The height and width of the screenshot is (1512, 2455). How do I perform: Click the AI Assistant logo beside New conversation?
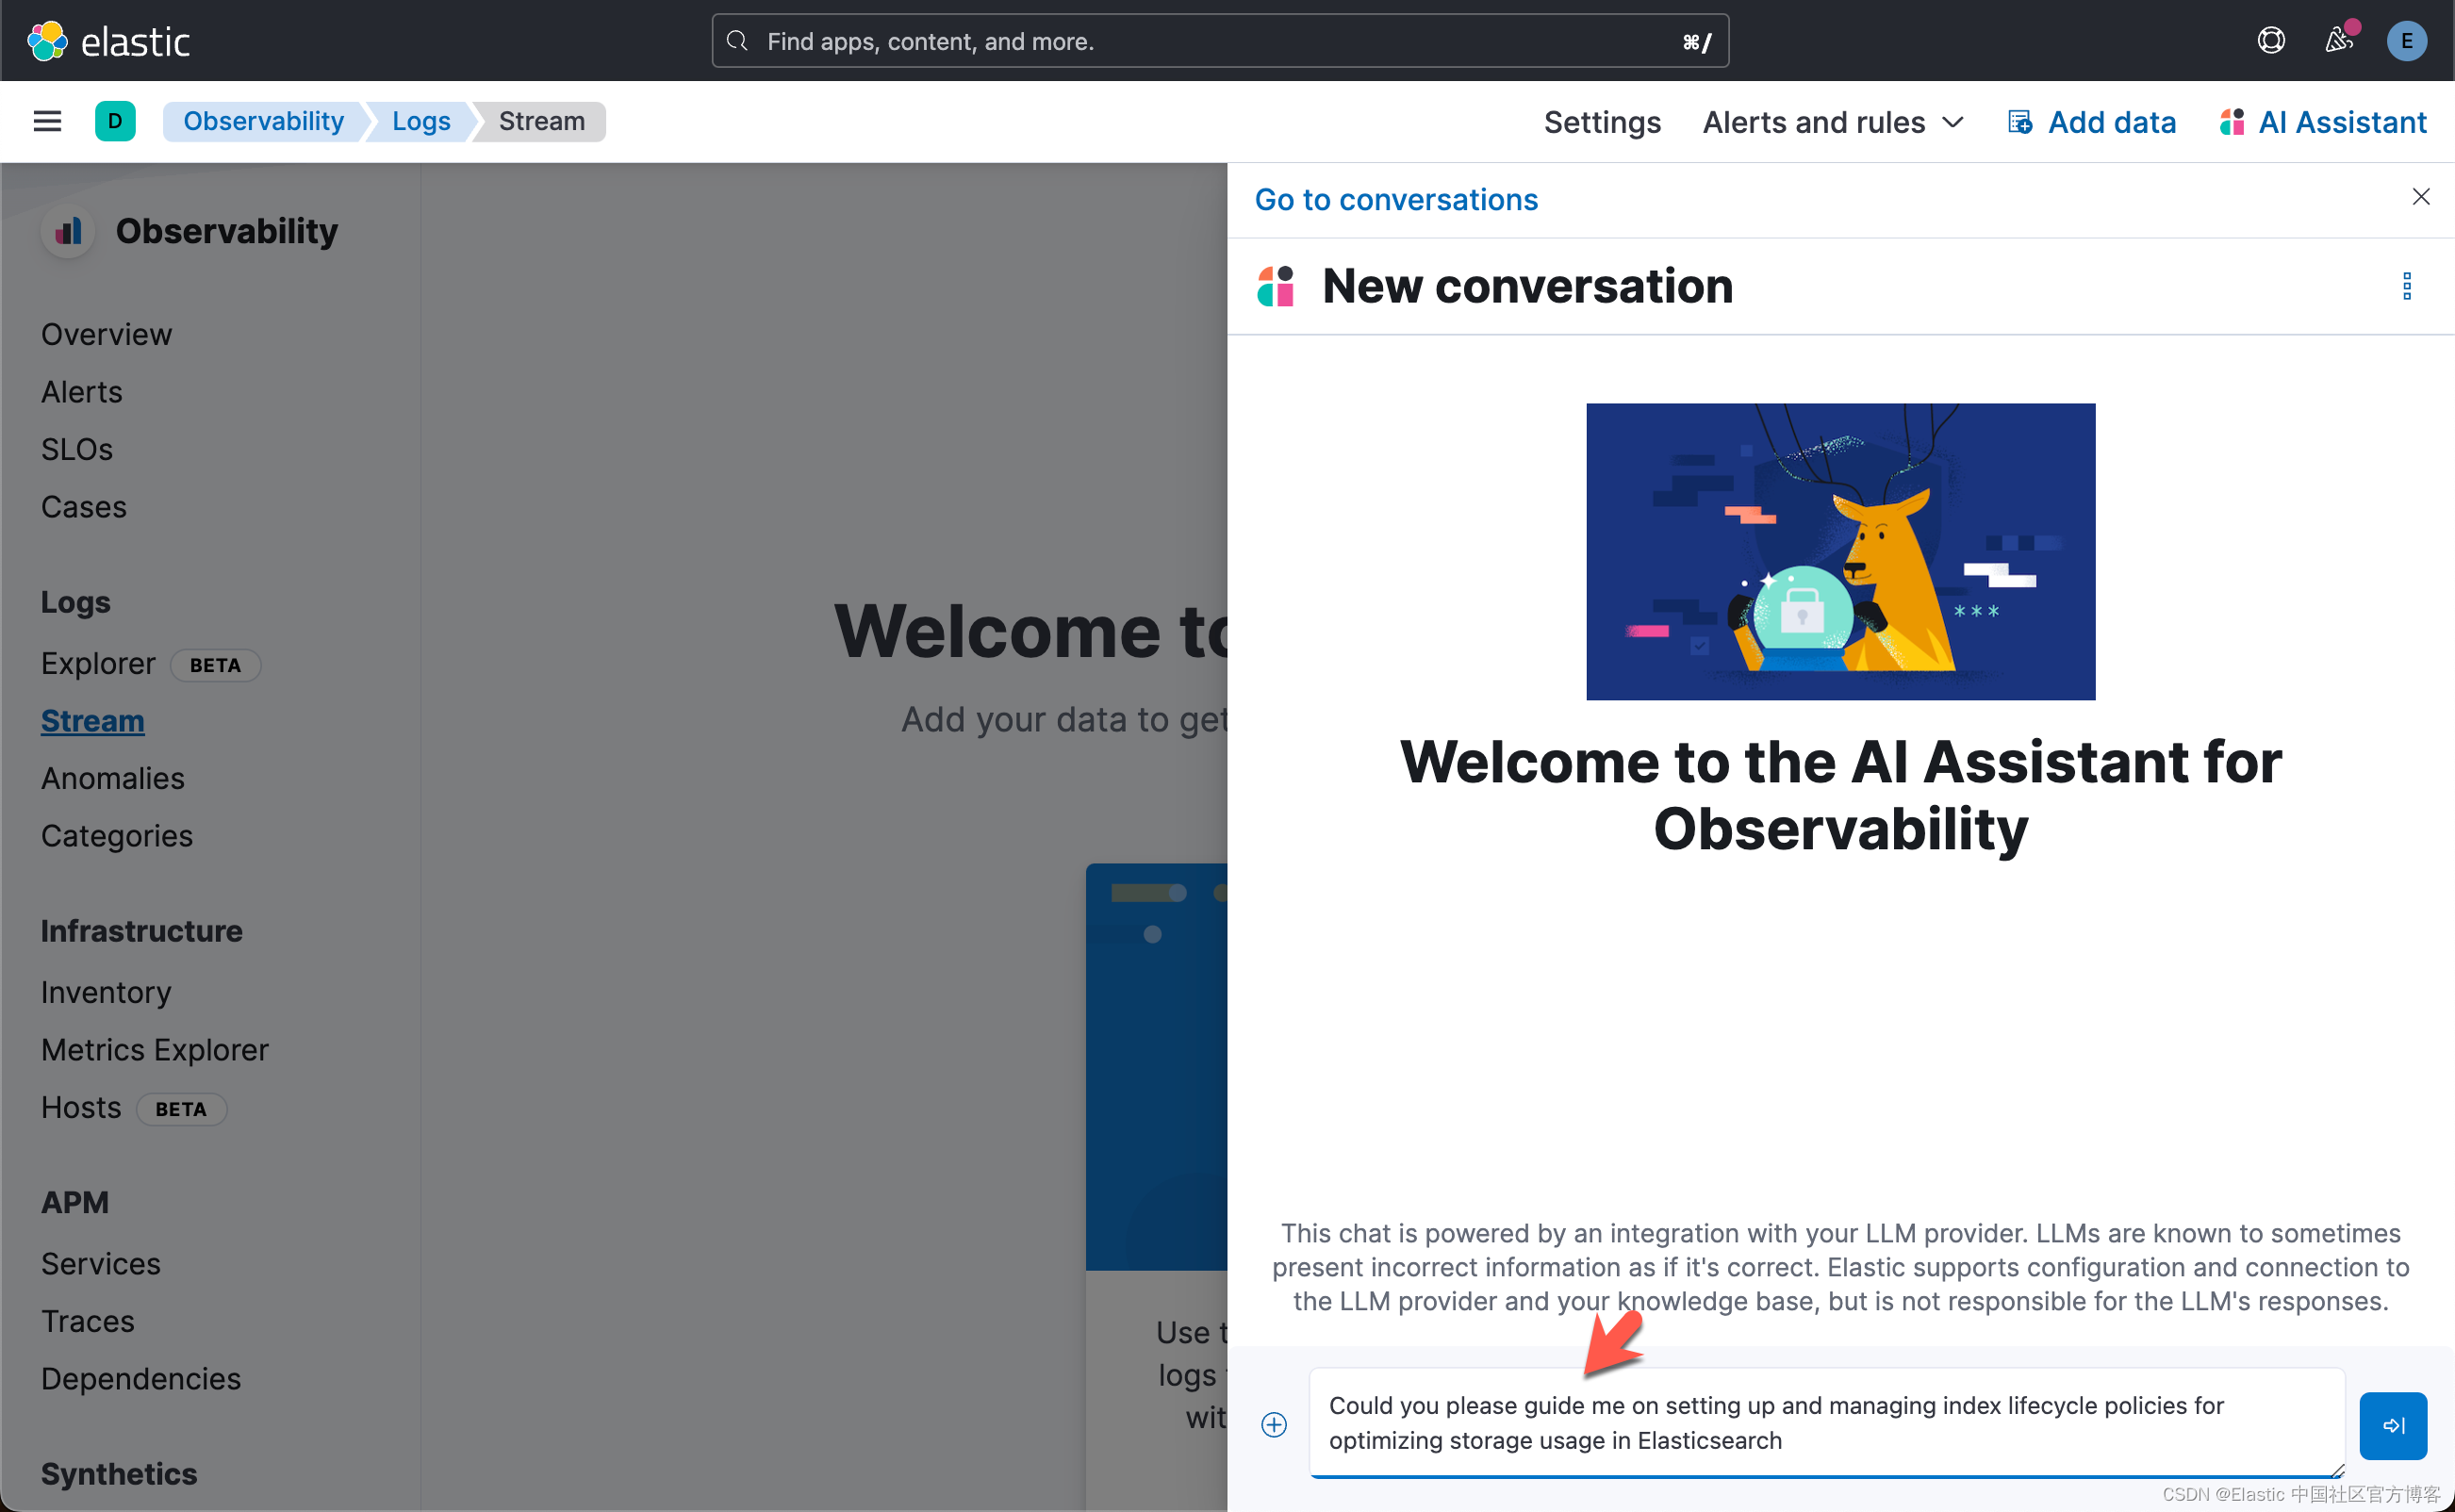coord(1274,287)
